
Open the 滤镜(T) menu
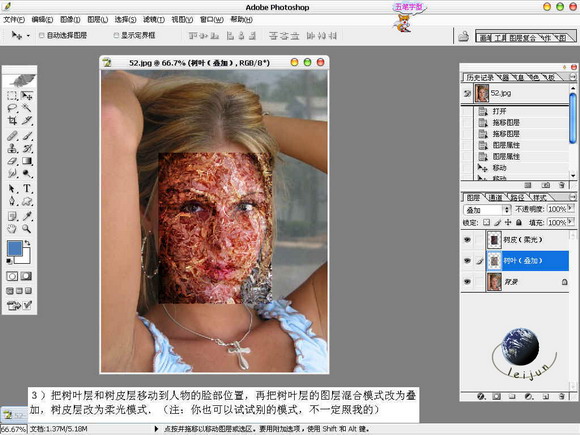(x=154, y=20)
